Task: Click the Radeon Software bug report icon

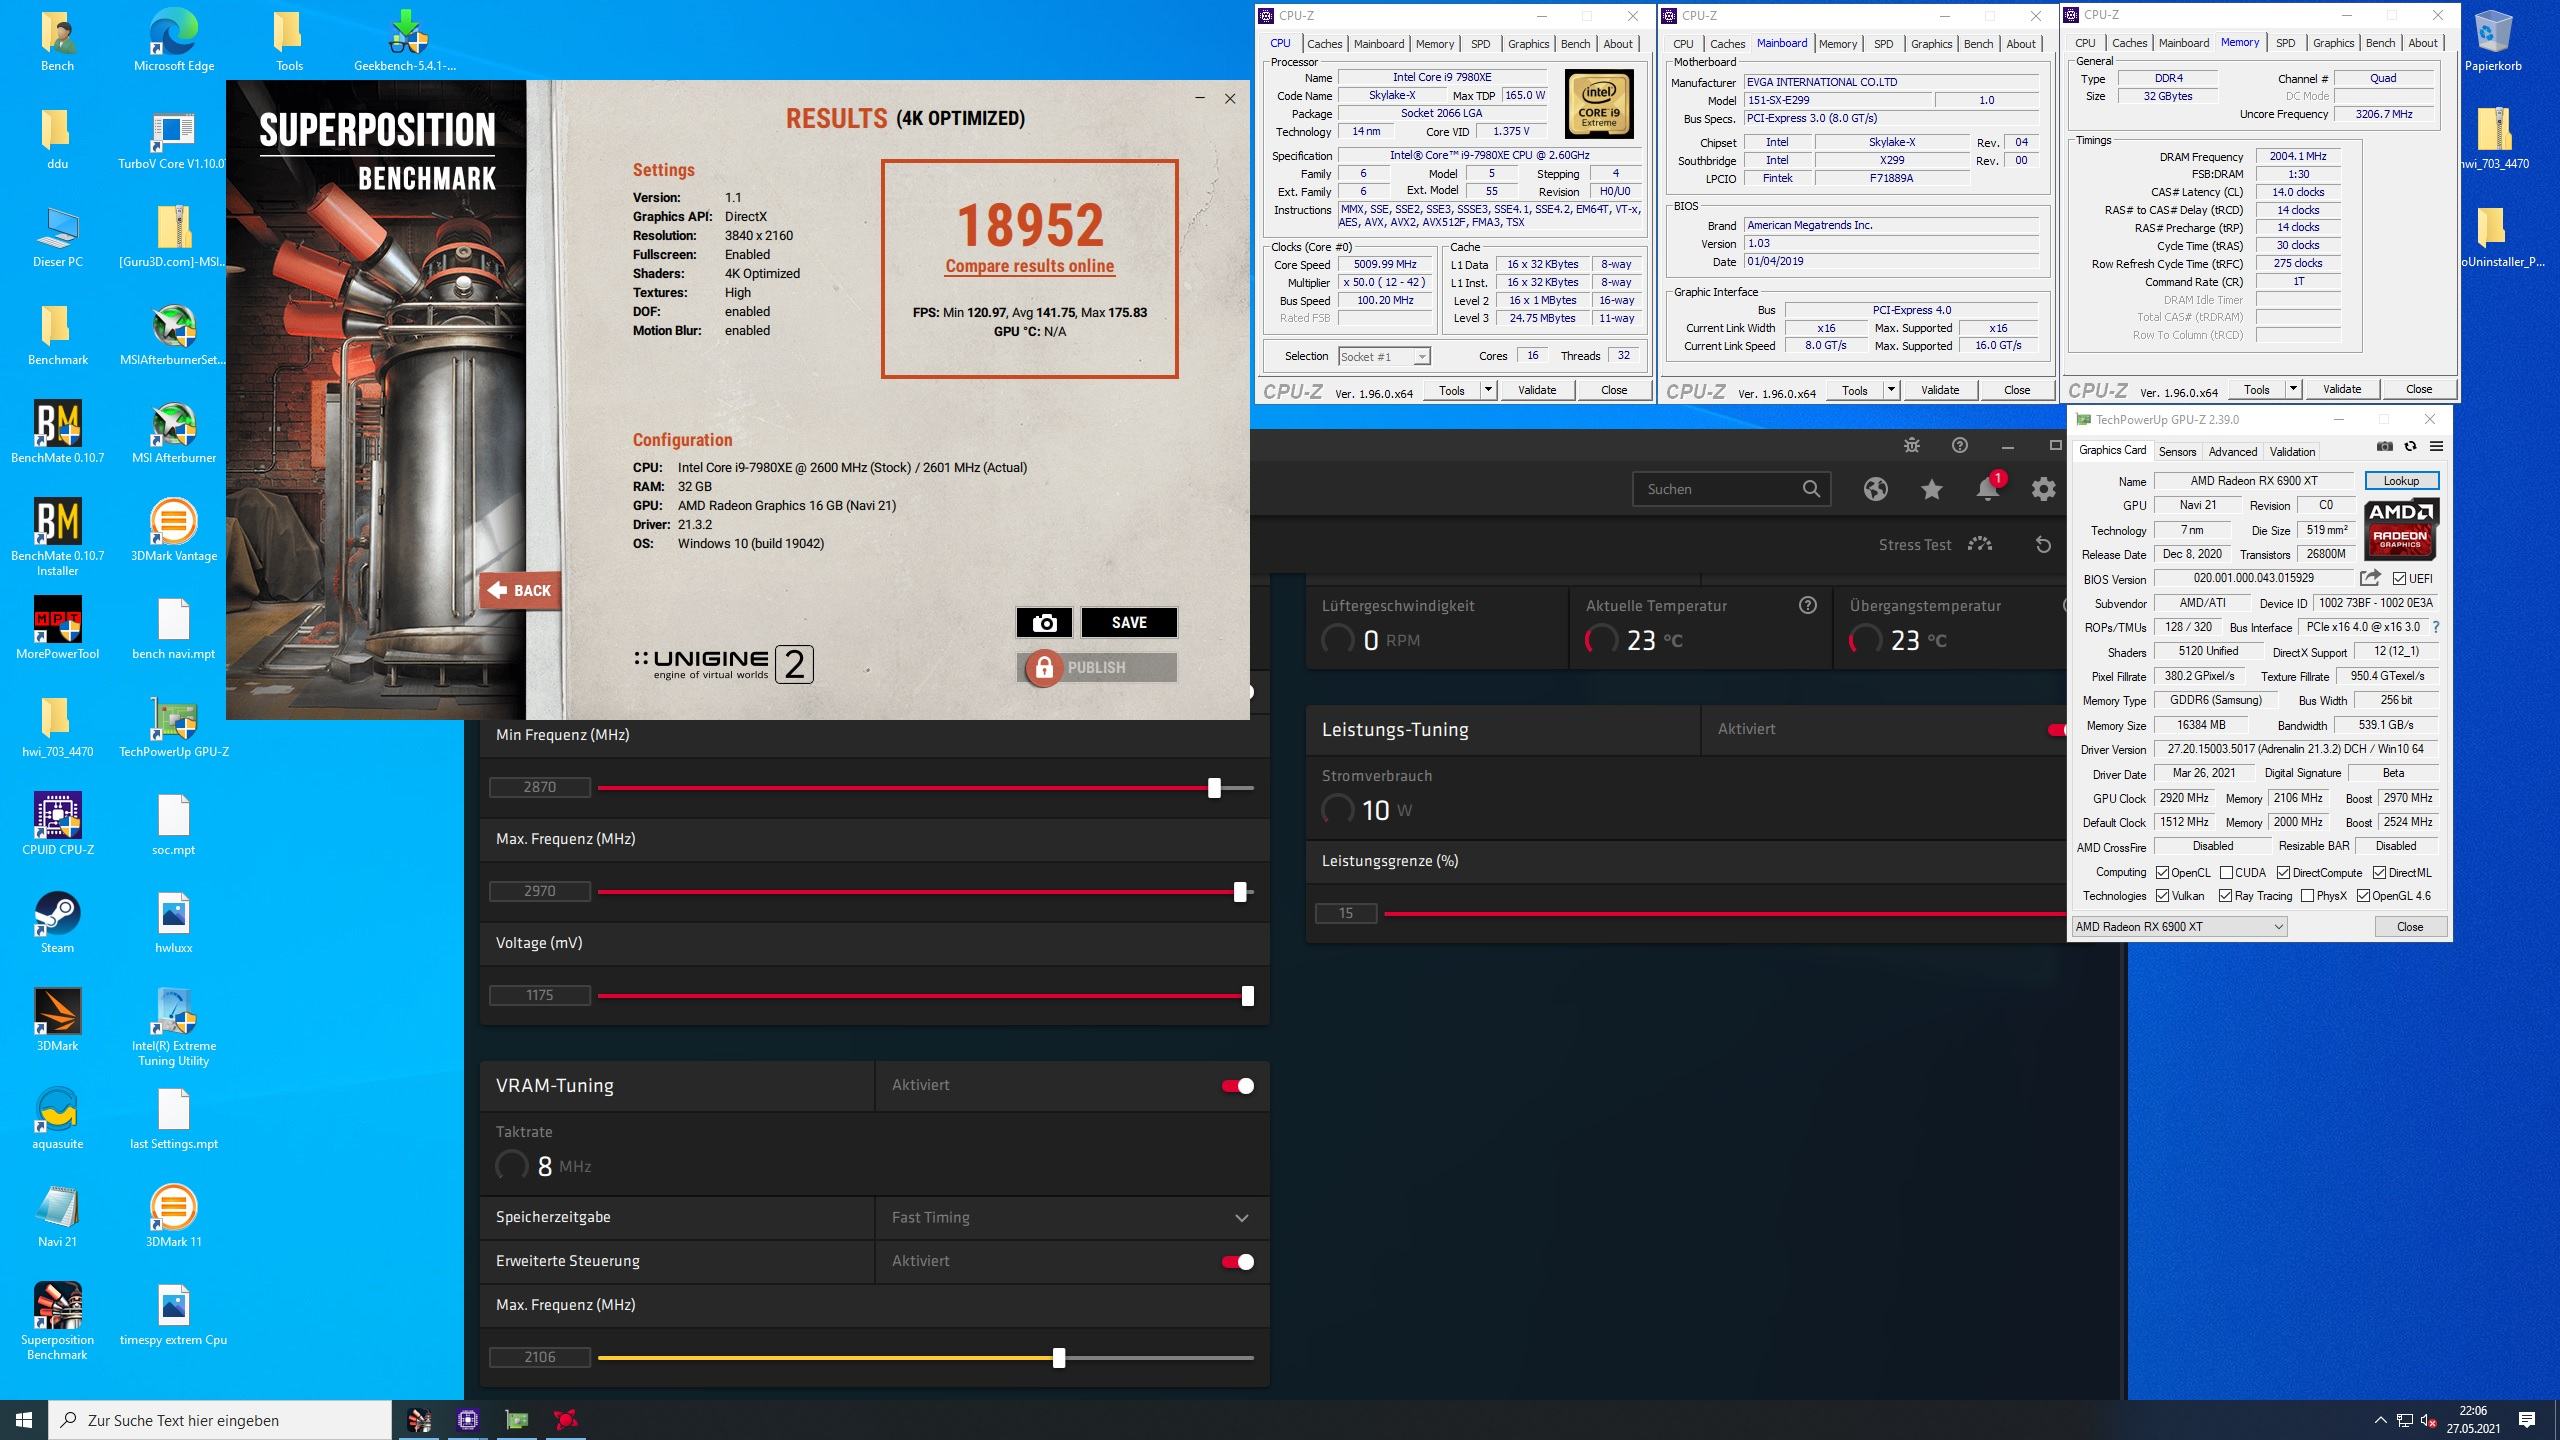Action: pos(1912,445)
